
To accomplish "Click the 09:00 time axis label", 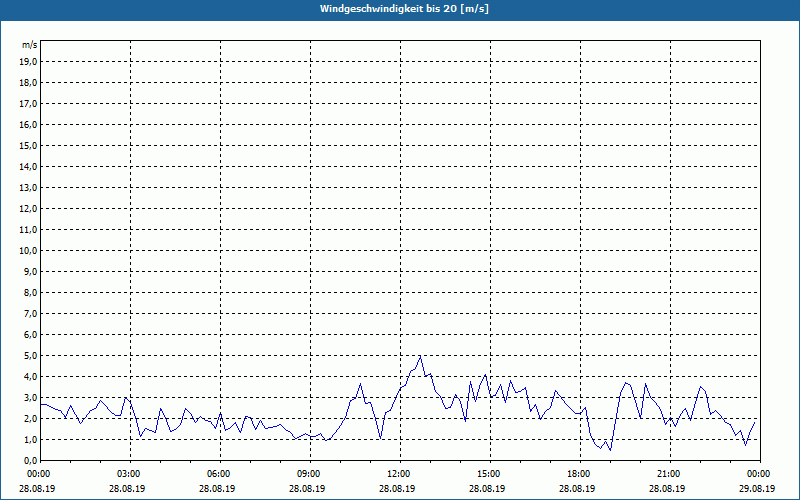I will pyautogui.click(x=310, y=474).
